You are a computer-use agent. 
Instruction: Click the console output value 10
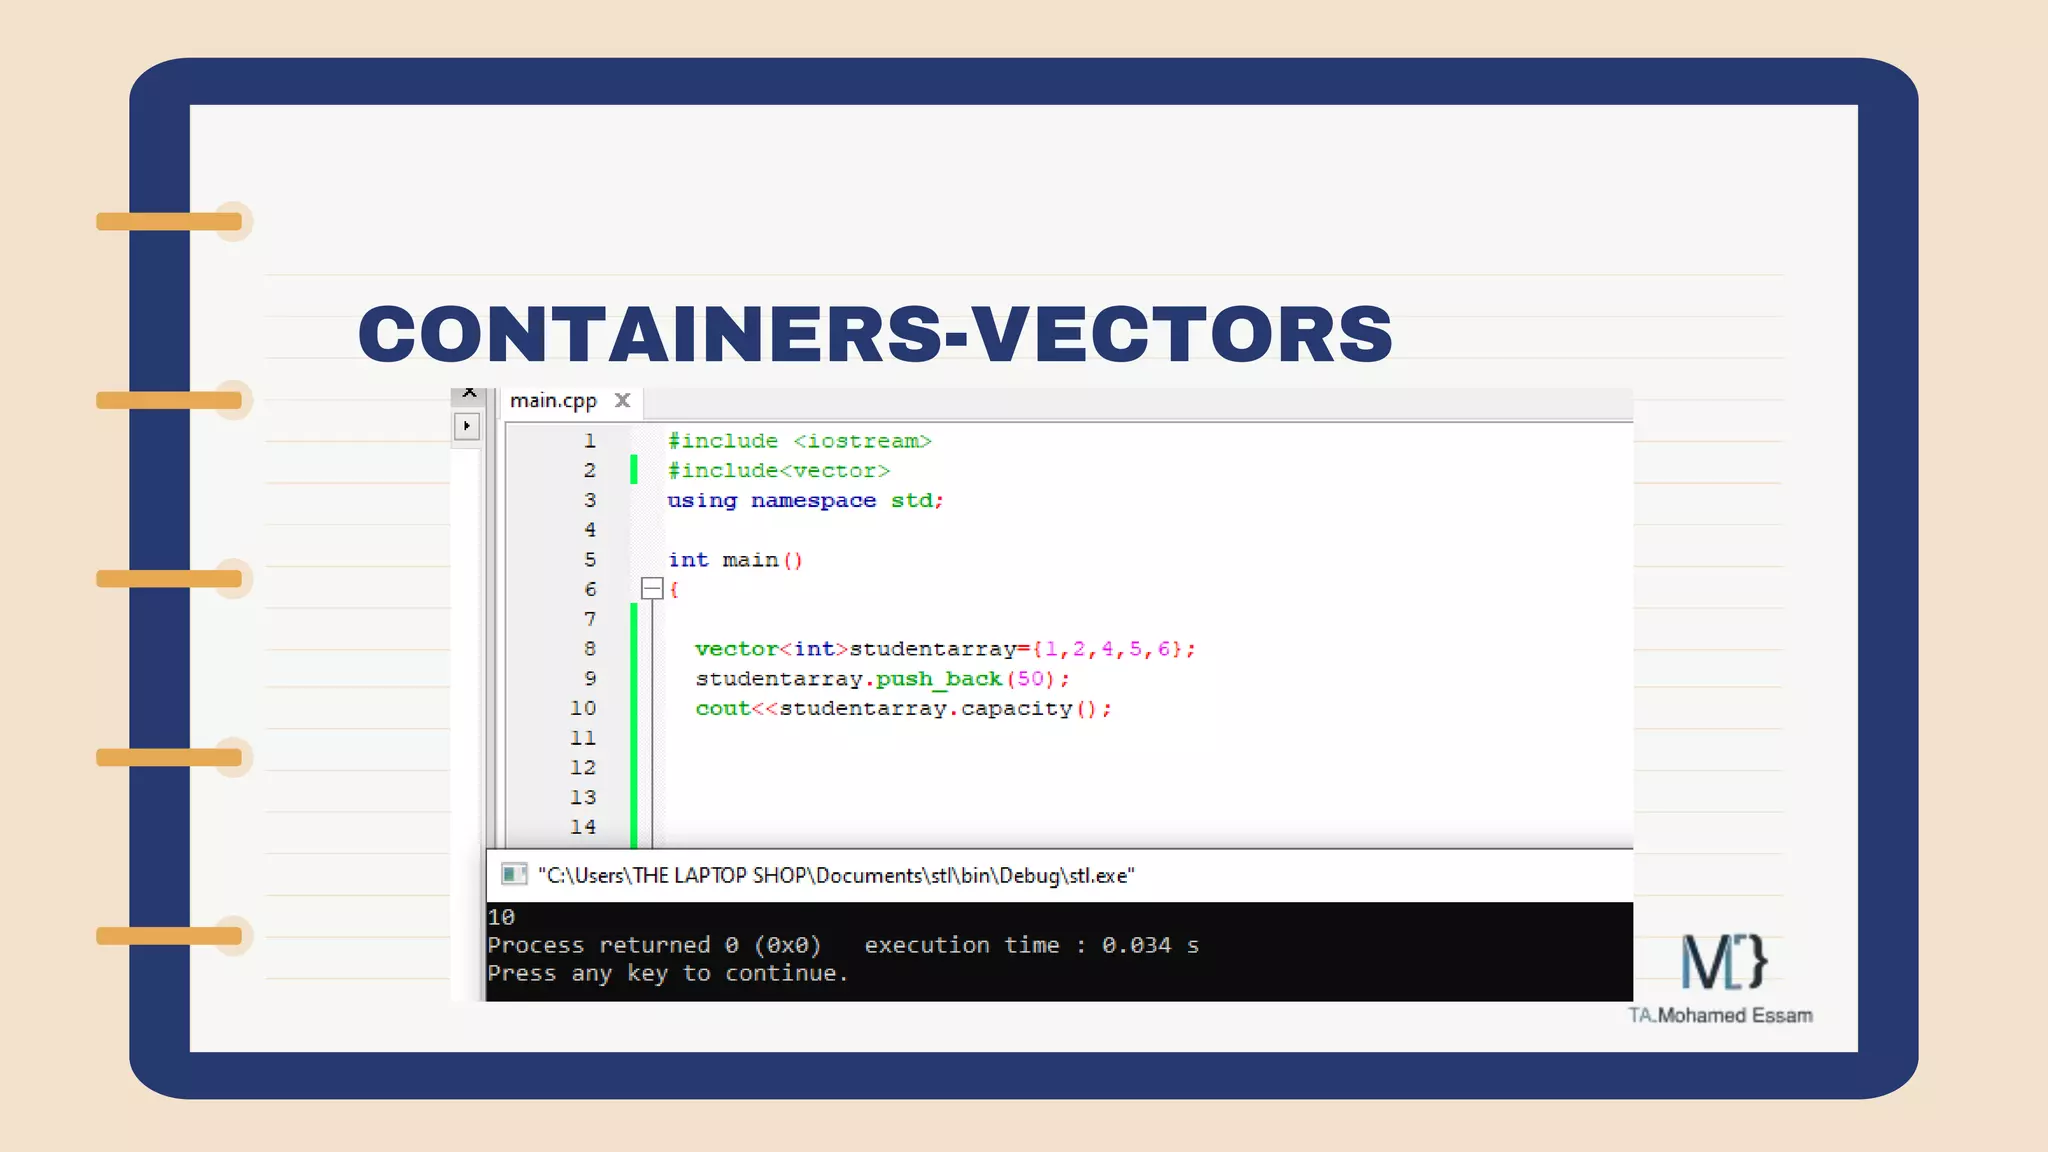pyautogui.click(x=501, y=917)
